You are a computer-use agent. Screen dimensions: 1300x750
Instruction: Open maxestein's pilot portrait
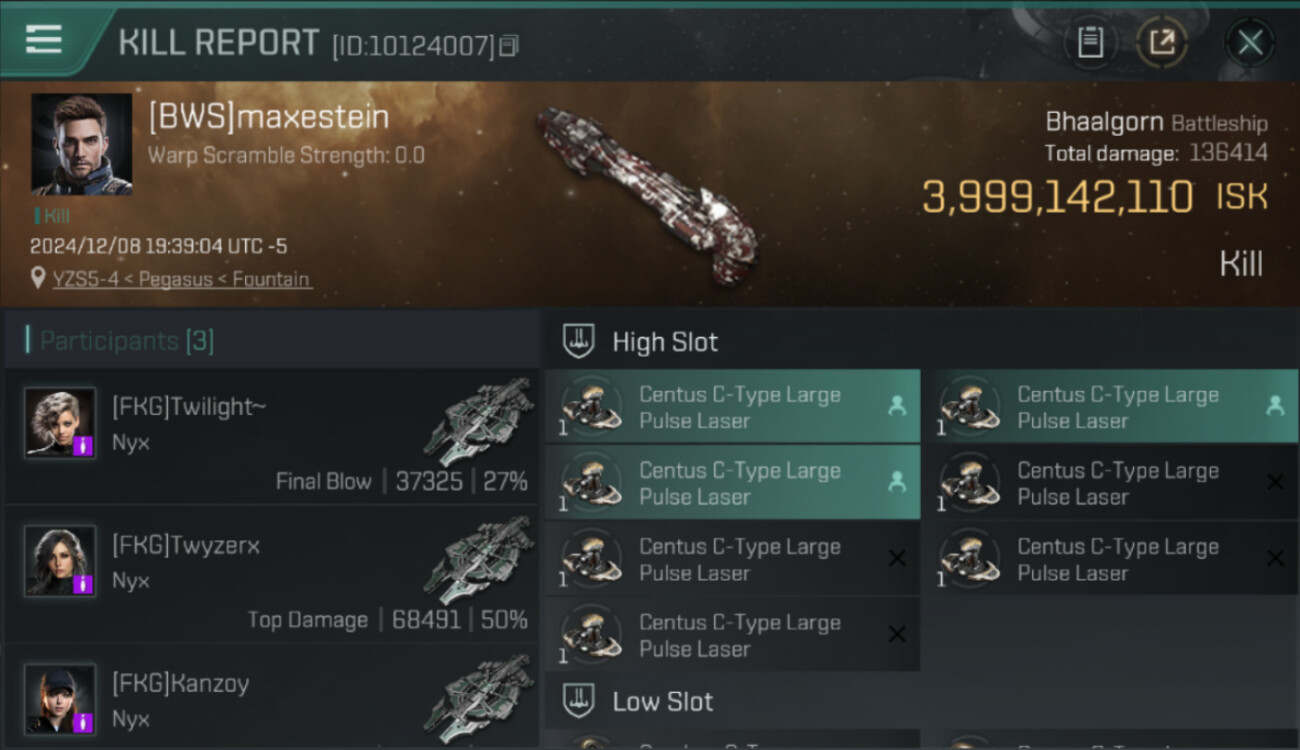coord(81,144)
